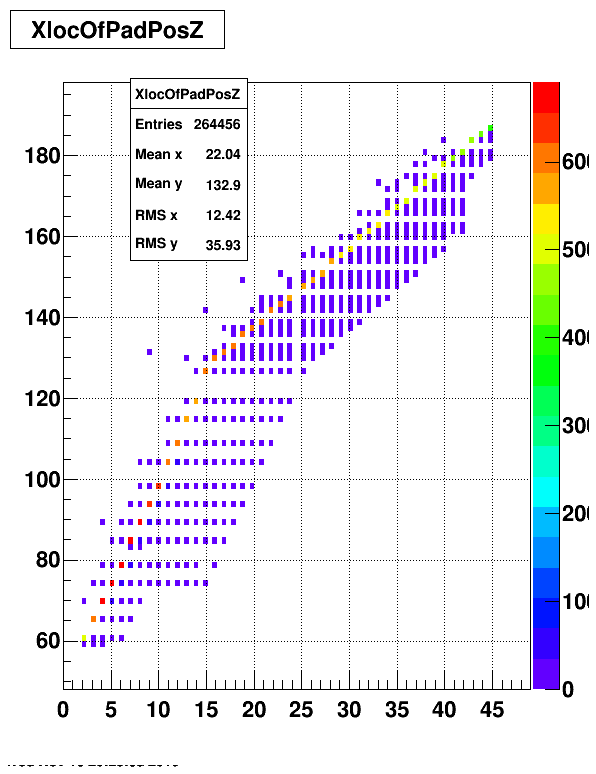Viewport: 596px width, 774px height.
Task: Click the x-axis tick label 10
Action: (x=158, y=710)
